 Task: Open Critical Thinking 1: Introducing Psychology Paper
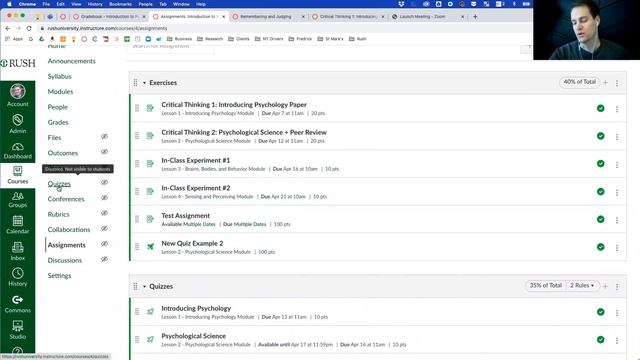(x=234, y=104)
